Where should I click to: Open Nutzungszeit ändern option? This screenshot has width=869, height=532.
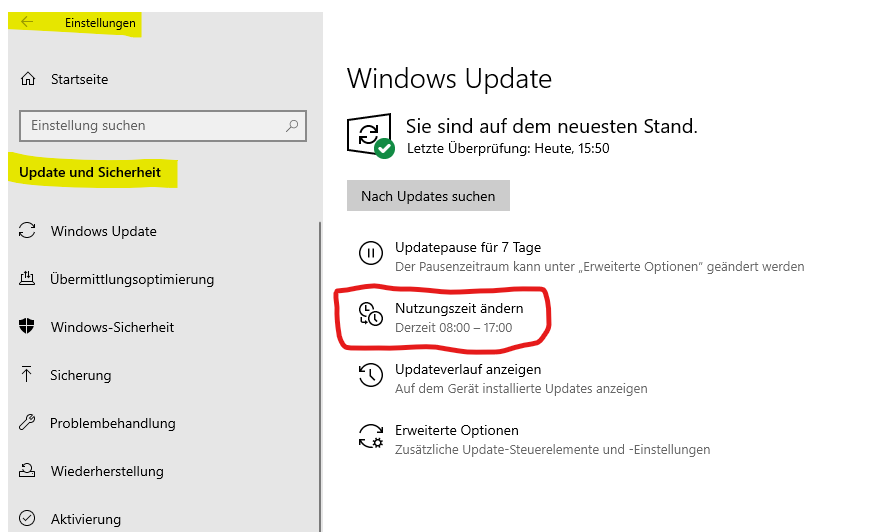tap(459, 308)
